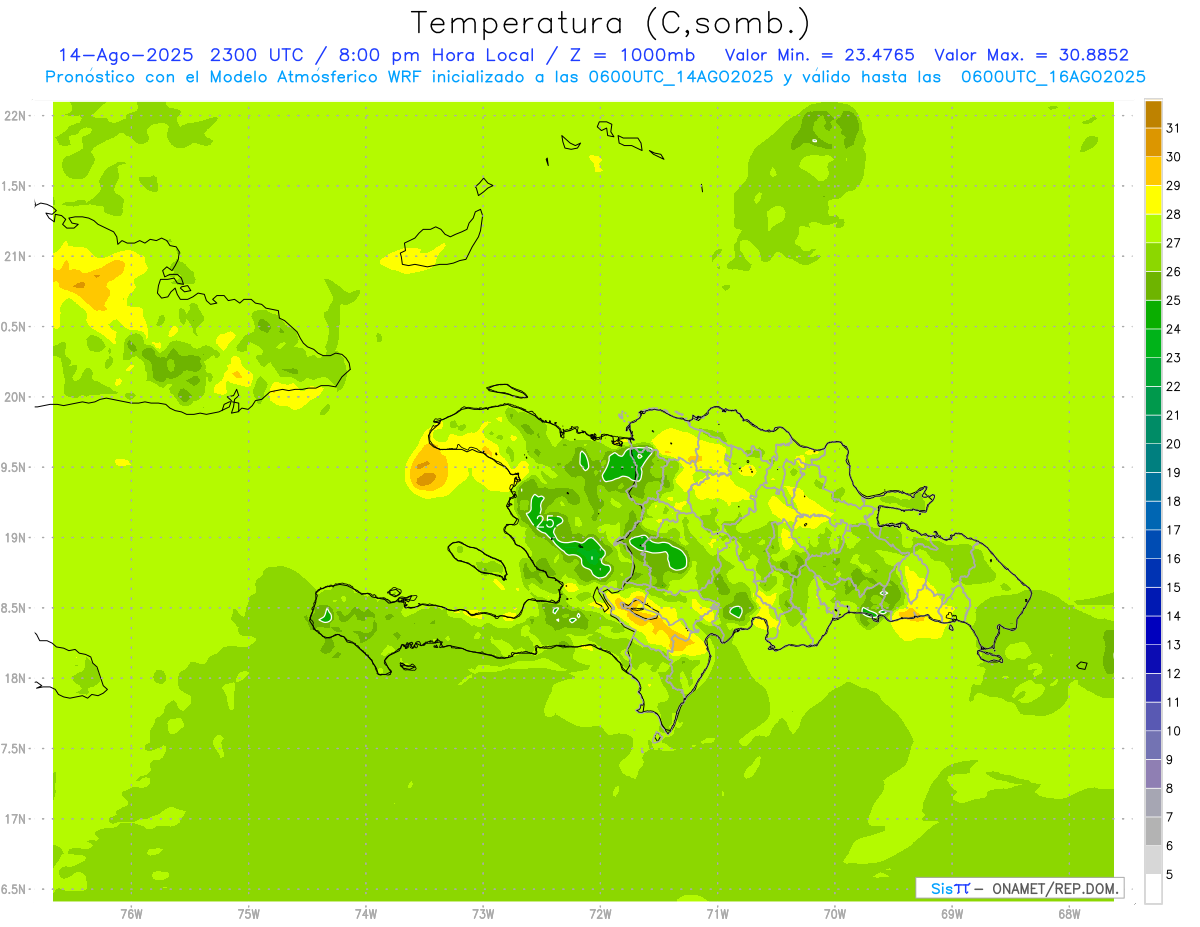Click the '25' contour label over Haiti
Image resolution: width=1200 pixels, height=927 pixels.
pyautogui.click(x=546, y=522)
